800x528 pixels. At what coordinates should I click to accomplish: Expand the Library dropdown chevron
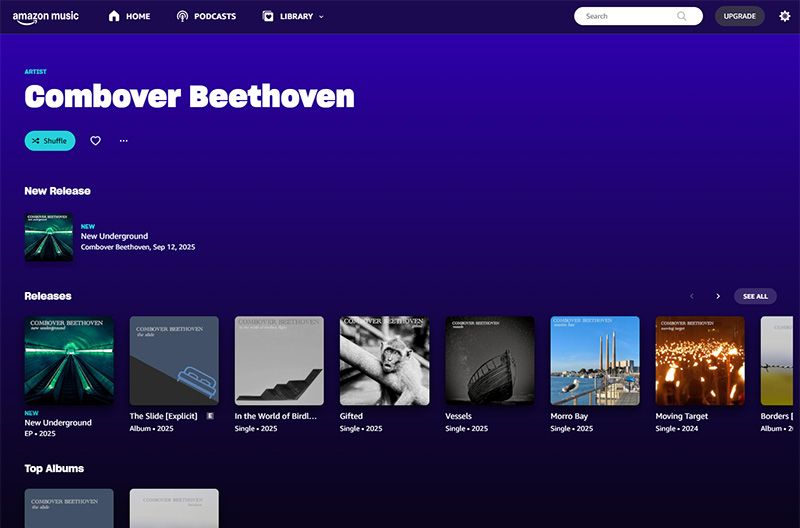click(x=321, y=17)
